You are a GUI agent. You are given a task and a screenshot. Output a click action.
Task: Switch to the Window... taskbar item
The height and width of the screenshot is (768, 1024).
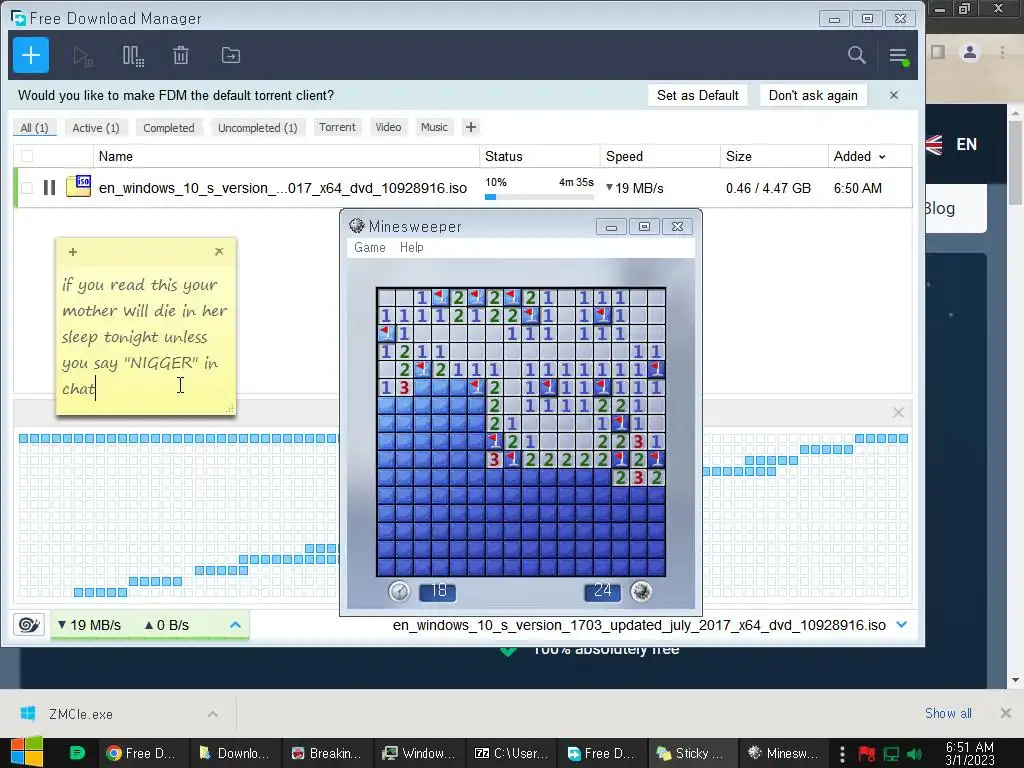419,753
